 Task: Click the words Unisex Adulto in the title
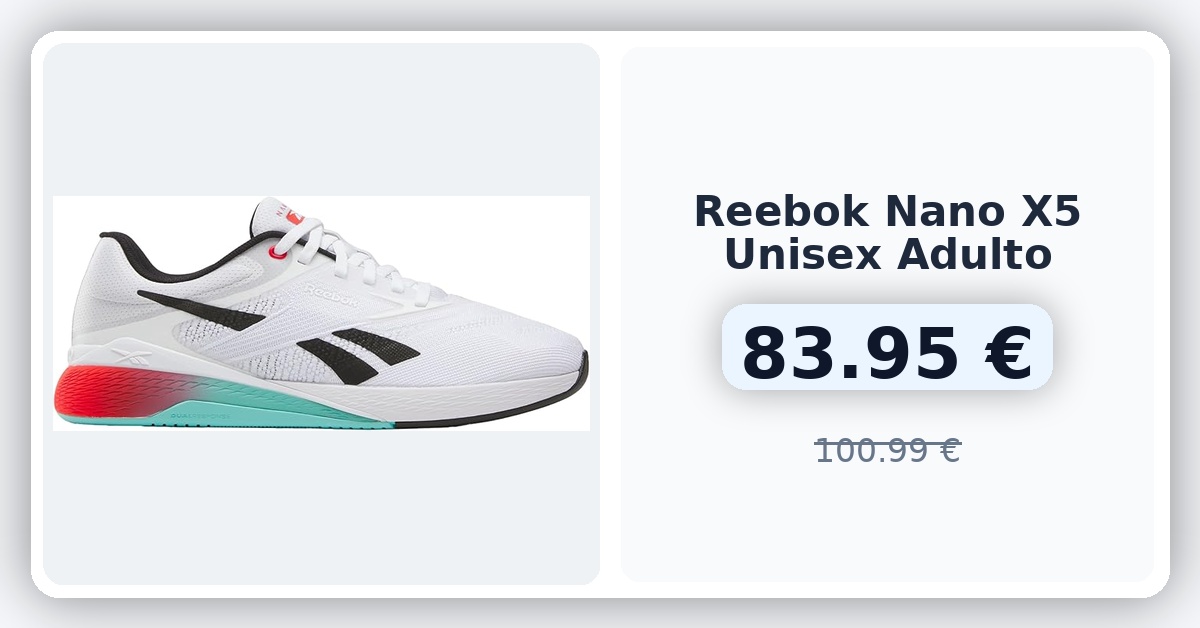point(887,254)
